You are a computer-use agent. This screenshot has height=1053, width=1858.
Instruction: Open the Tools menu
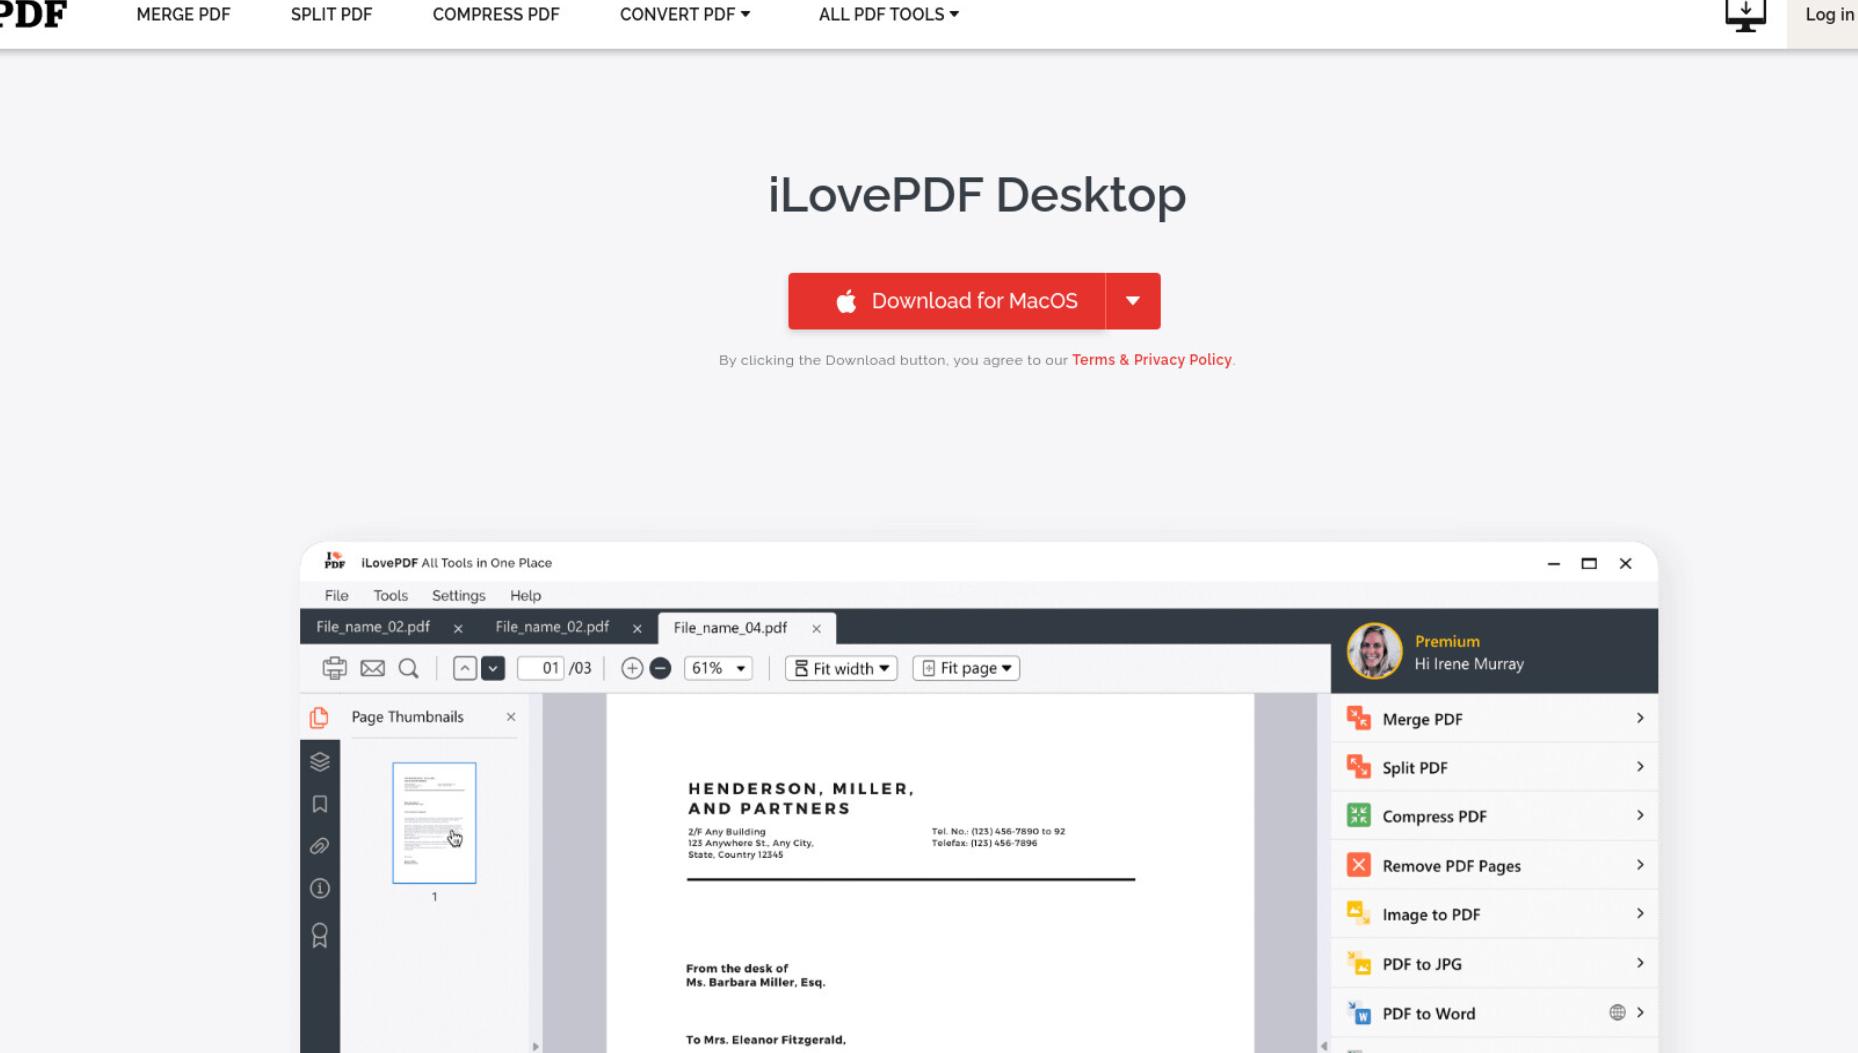pos(391,595)
